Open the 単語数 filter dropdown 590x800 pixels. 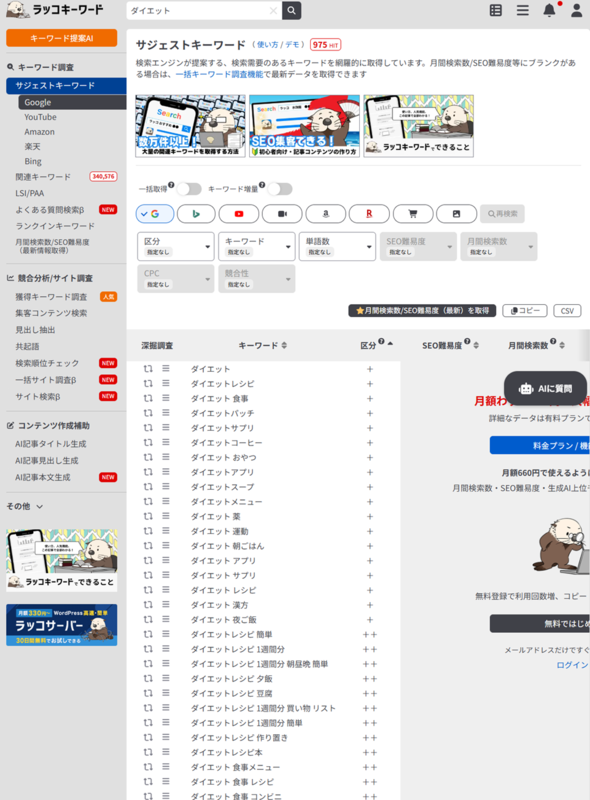pyautogui.click(x=337, y=246)
